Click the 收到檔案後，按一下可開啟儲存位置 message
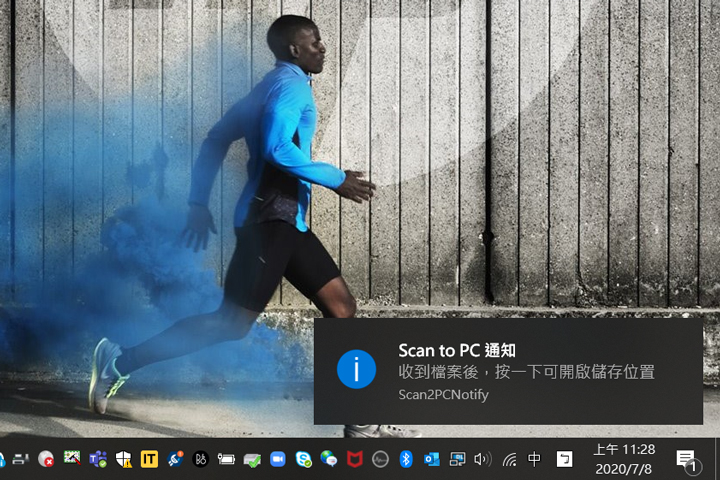Image resolution: width=720 pixels, height=480 pixels. pos(526,372)
